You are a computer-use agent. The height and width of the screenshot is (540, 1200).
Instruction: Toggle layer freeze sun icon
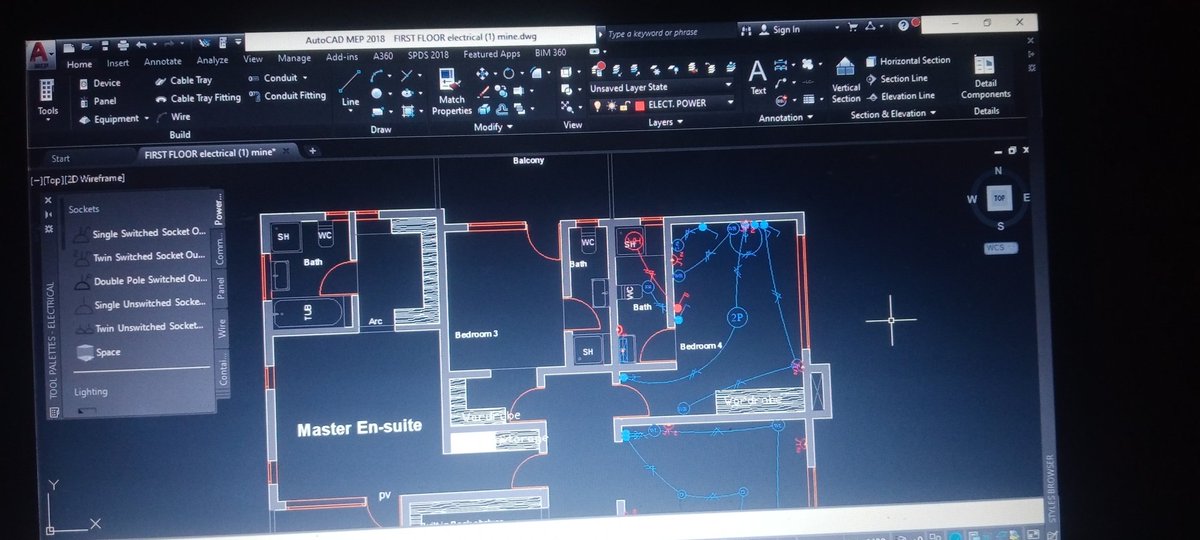coord(609,105)
